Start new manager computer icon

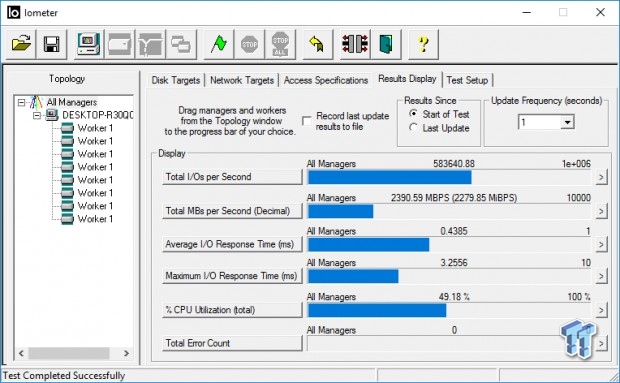[89, 44]
